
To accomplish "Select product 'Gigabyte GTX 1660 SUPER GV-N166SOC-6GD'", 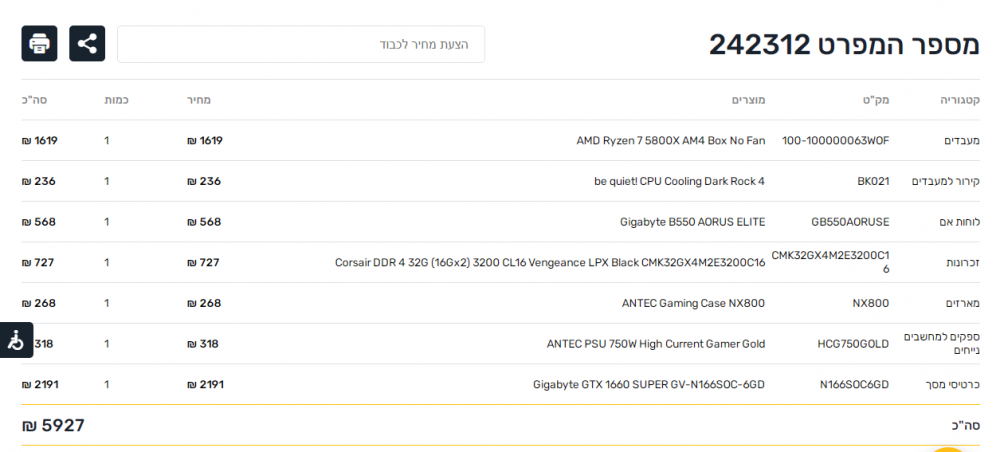I will [649, 385].
